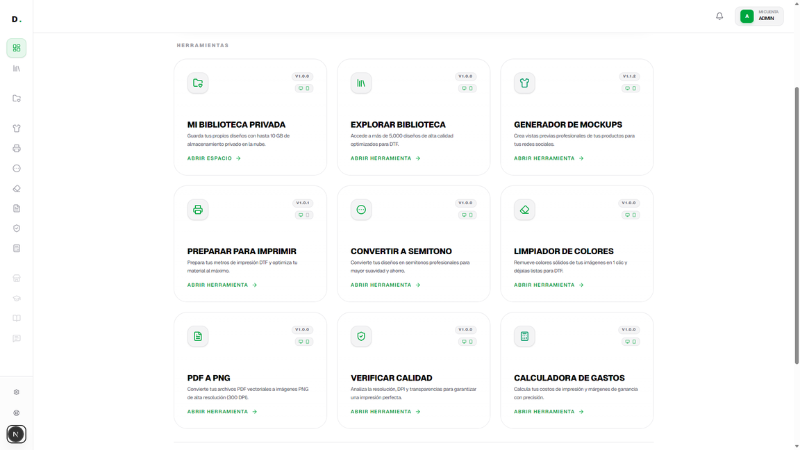Click Abrir Espacio under Mi Biblioteca Privada
Screen dimensions: 800x450
pyautogui.click(x=214, y=158)
